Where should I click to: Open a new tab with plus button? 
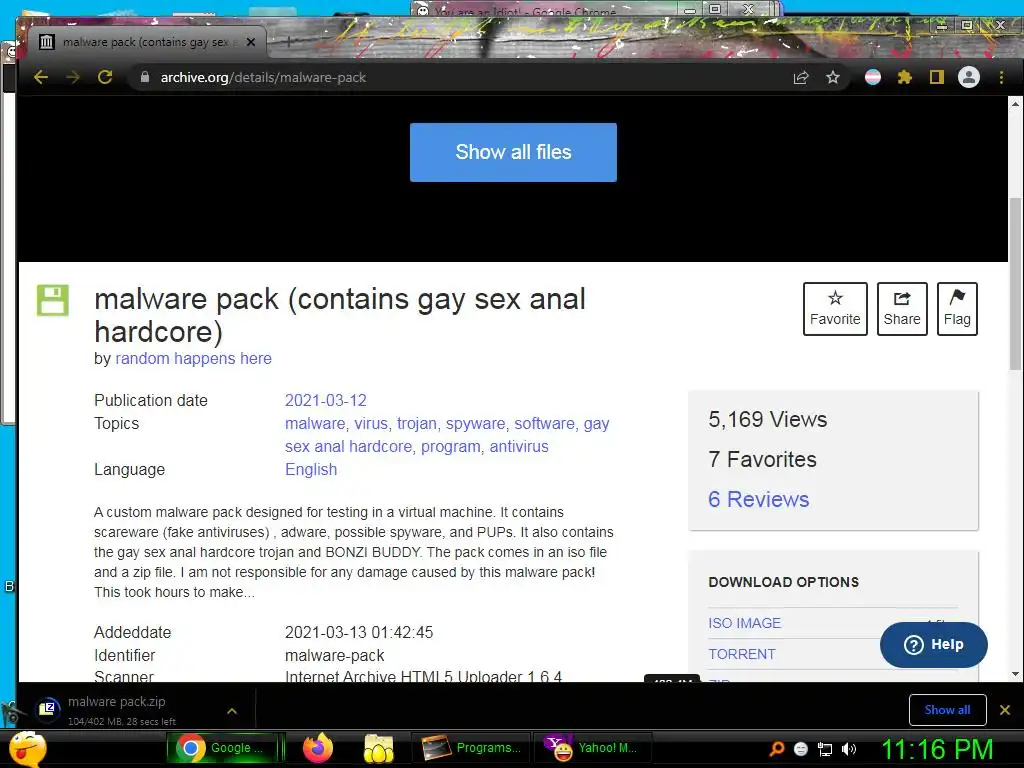coord(288,42)
